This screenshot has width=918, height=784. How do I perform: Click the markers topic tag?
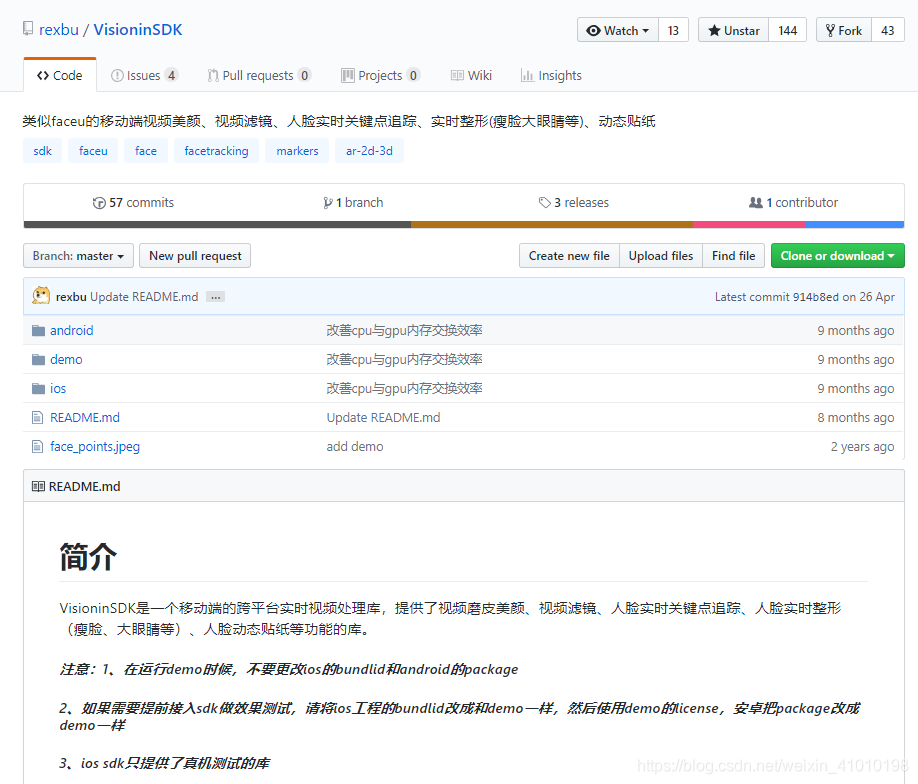tap(297, 151)
